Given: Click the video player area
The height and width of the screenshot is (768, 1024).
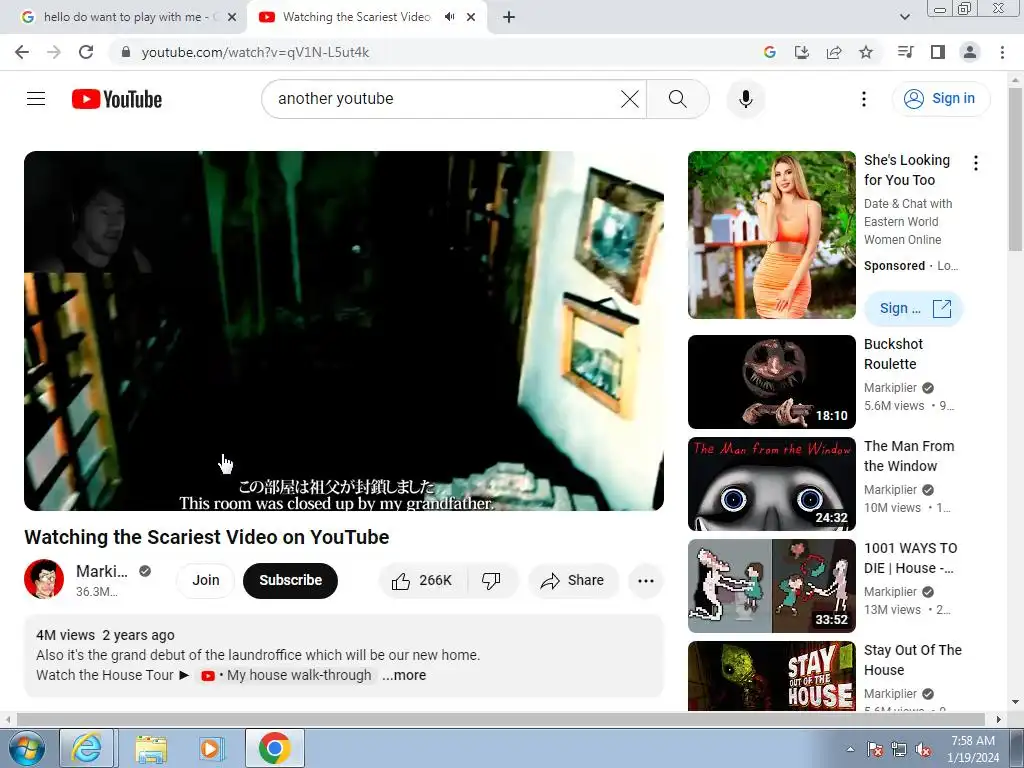Looking at the screenshot, I should (x=344, y=331).
